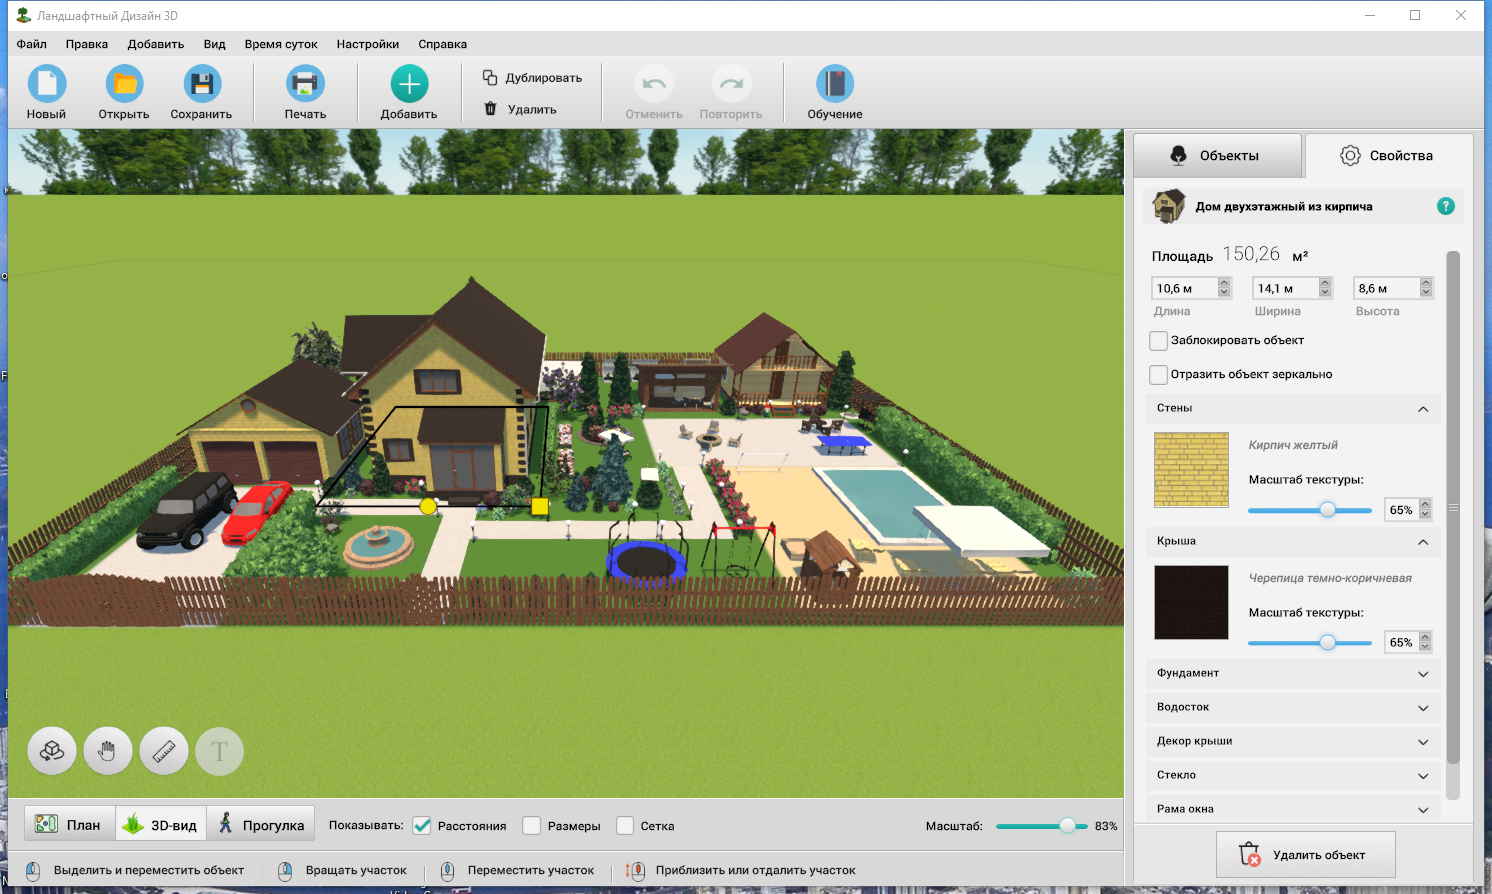Viewport: 1492px width, 894px height.
Task: Click the yellow round handle on house
Action: click(428, 506)
